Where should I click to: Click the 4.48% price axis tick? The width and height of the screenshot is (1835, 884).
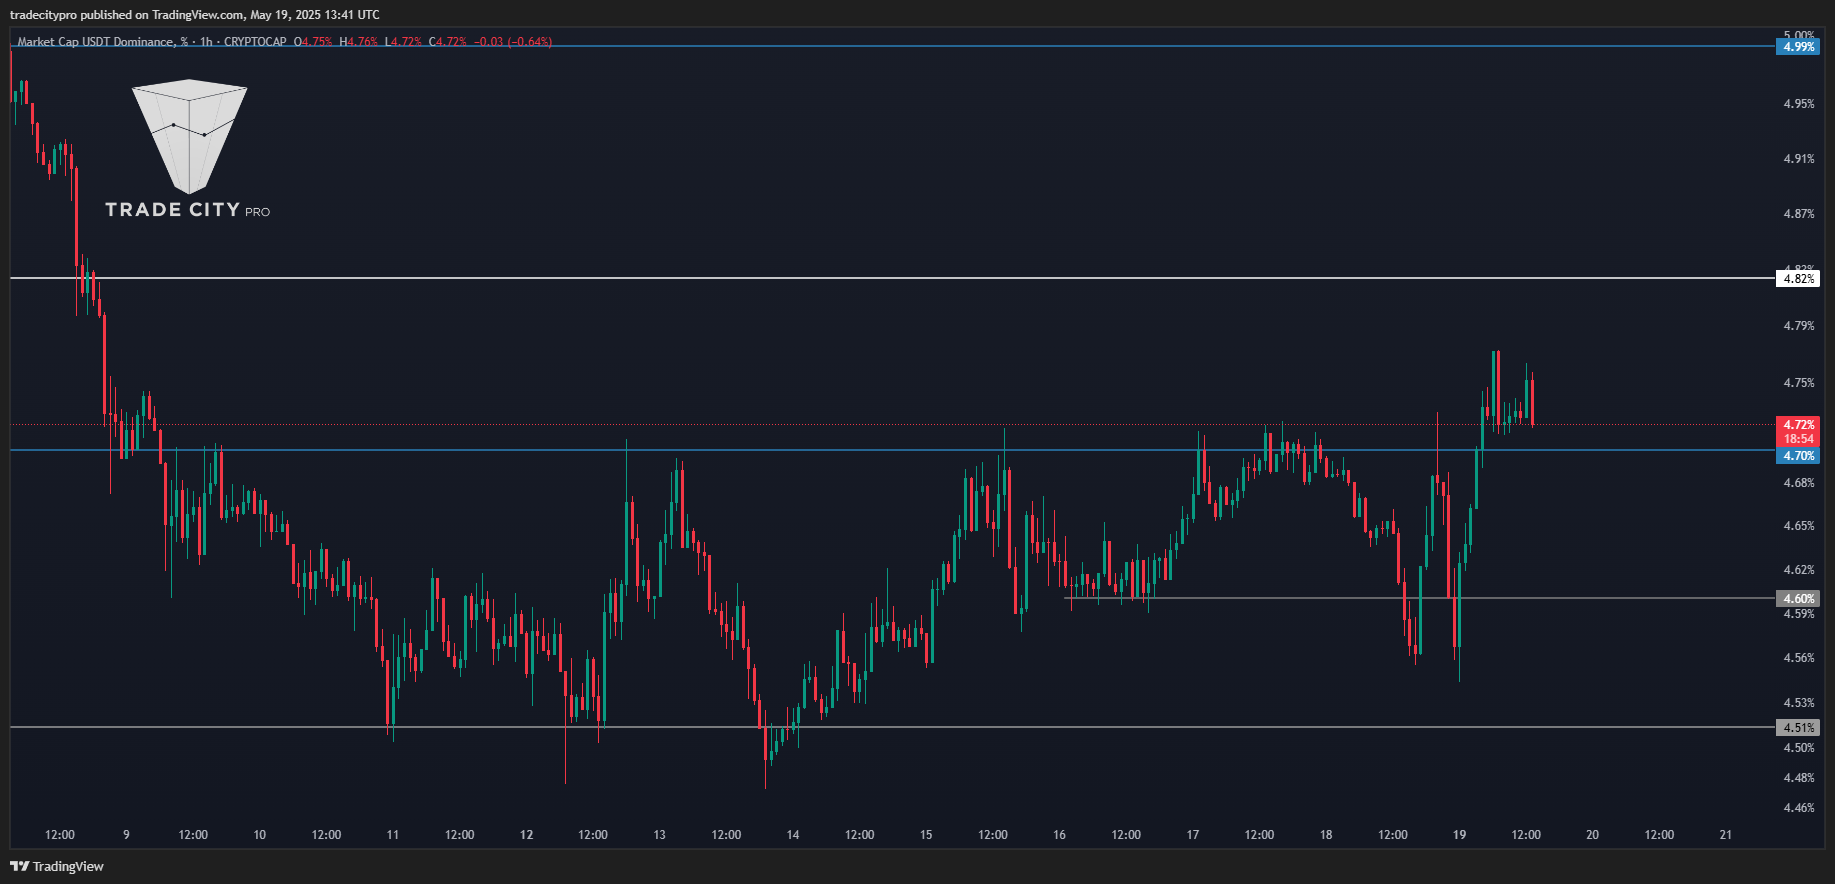[x=1799, y=778]
